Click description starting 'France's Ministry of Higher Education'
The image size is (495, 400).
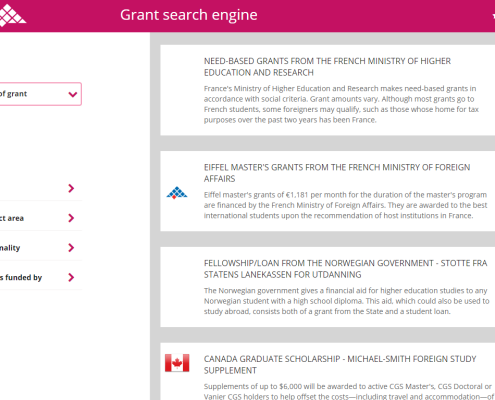(x=341, y=104)
